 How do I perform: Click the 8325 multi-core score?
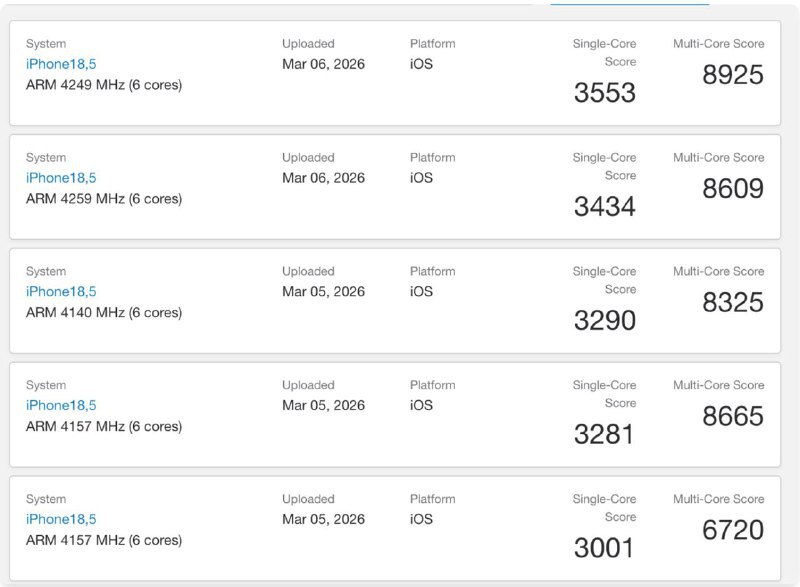[x=733, y=303]
